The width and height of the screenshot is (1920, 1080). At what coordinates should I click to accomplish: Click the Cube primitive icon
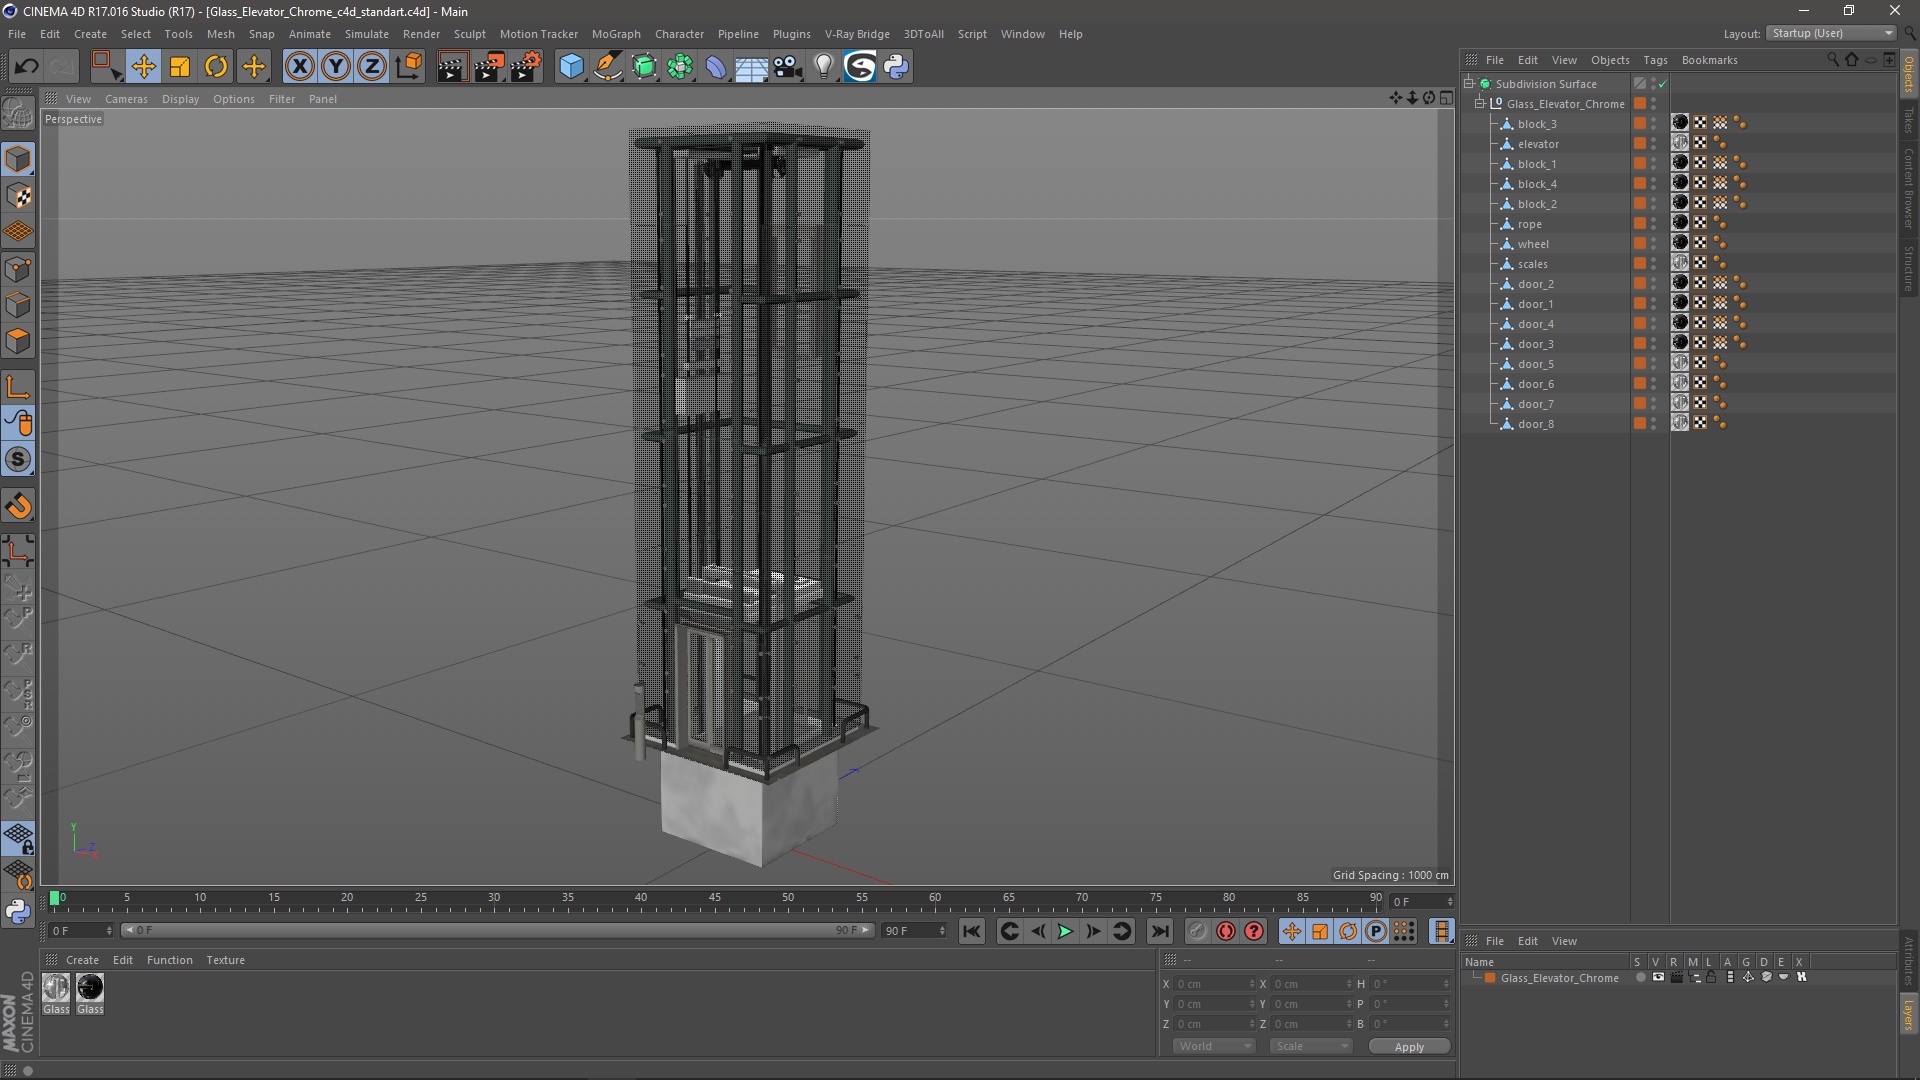tap(571, 67)
